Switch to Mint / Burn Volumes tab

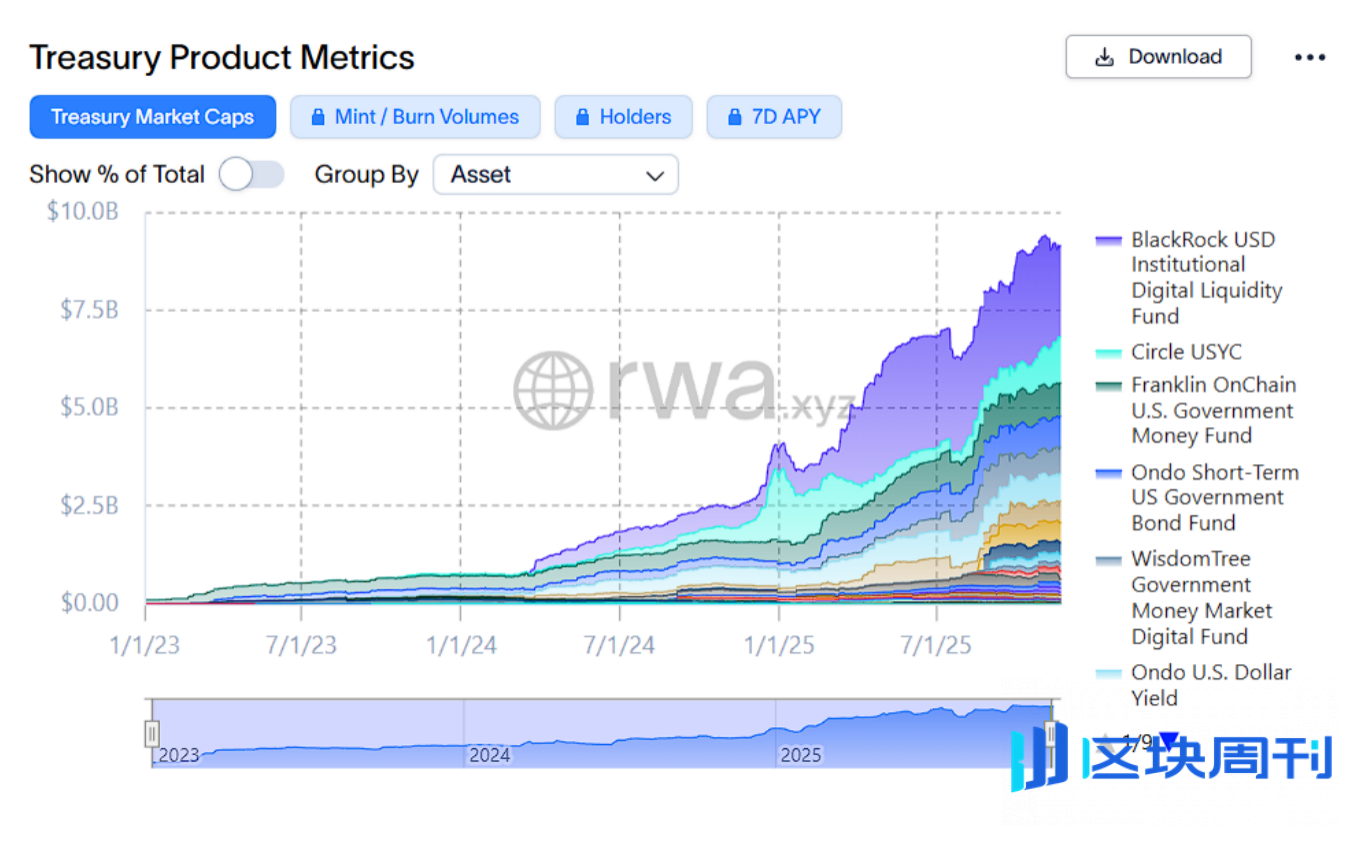[x=415, y=117]
